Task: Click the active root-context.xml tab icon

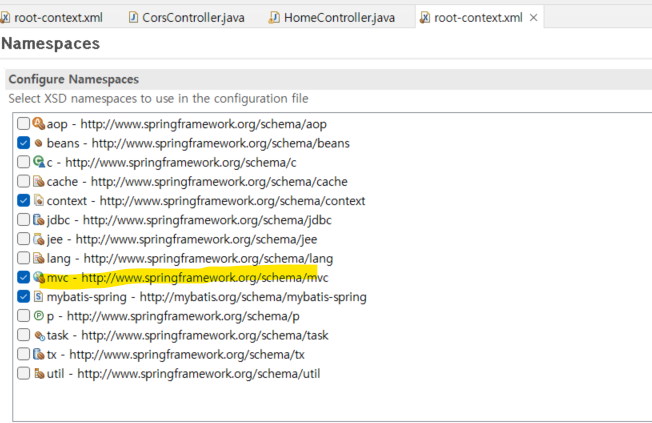Action: (x=425, y=17)
